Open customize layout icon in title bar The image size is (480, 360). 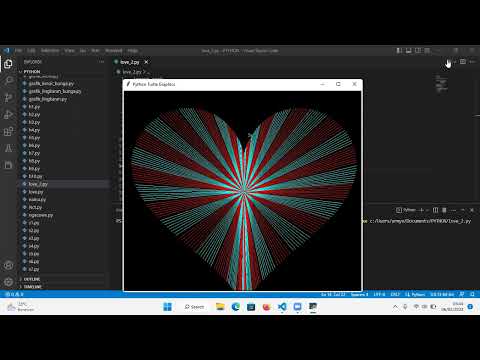point(427,51)
